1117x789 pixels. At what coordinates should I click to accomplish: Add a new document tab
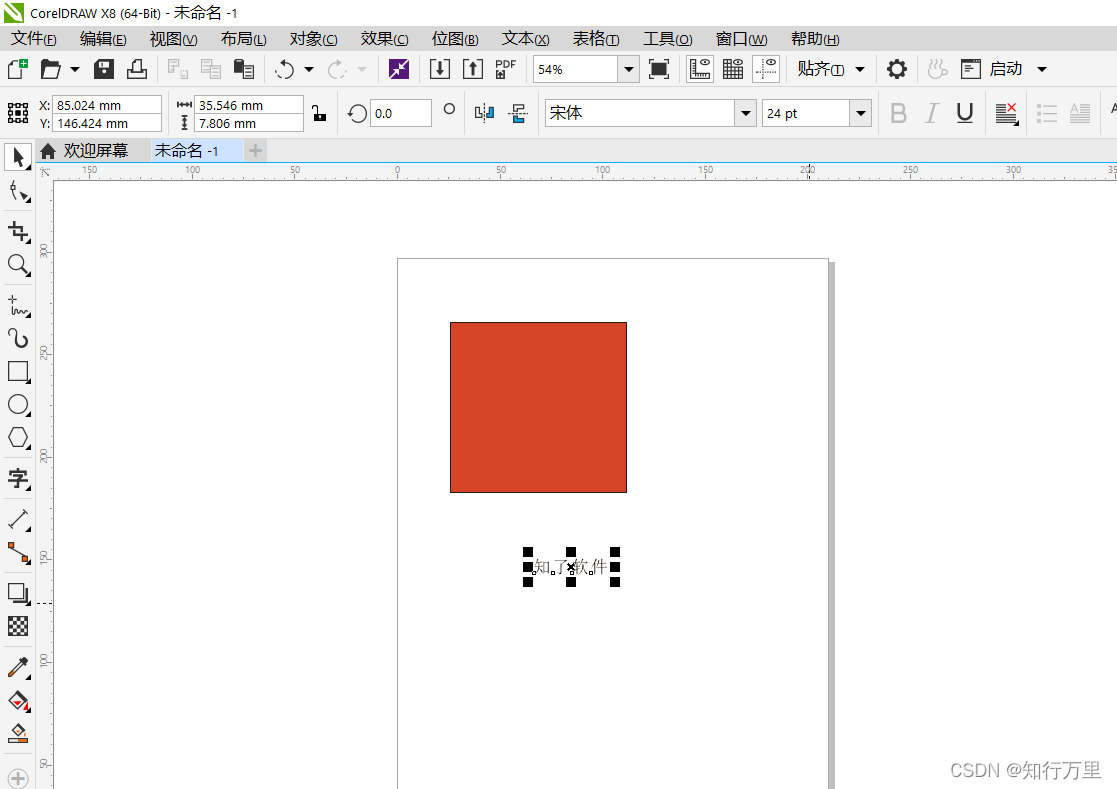pos(255,151)
